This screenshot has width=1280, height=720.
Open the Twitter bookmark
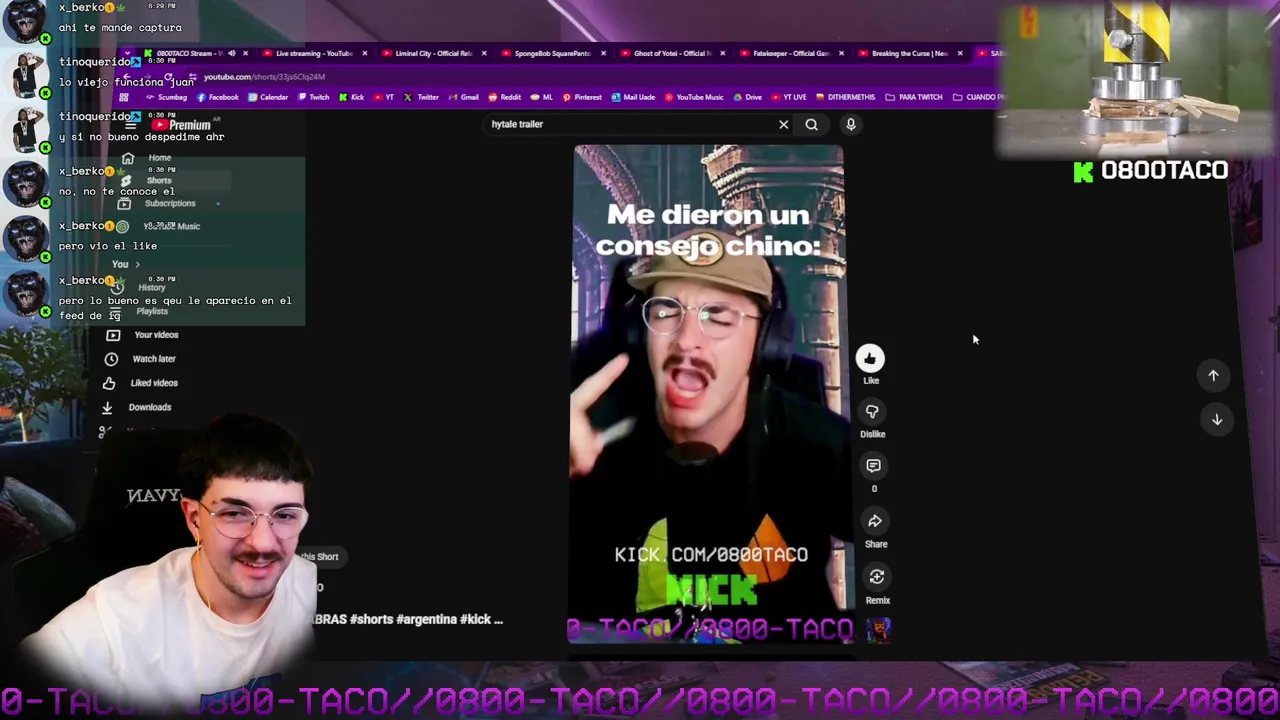(422, 97)
